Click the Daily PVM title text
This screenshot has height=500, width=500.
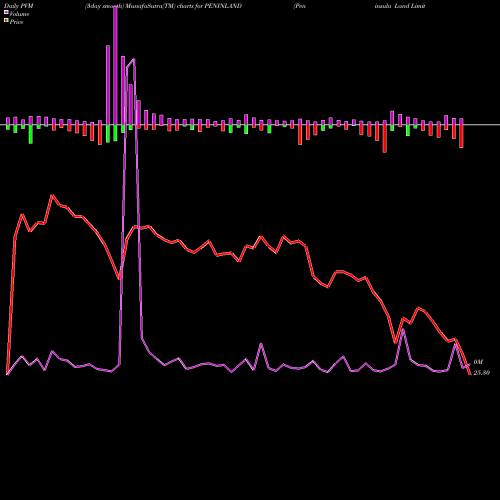click(19, 6)
